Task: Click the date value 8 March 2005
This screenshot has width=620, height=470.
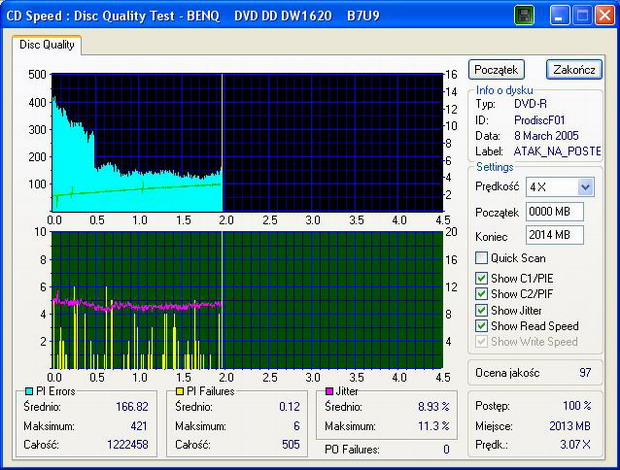Action: [x=546, y=136]
